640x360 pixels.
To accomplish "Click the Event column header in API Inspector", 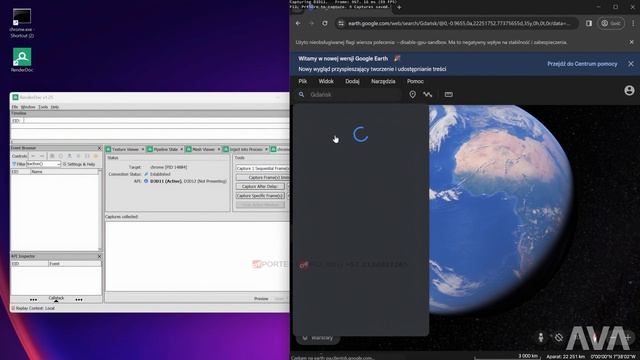I will (x=75, y=264).
